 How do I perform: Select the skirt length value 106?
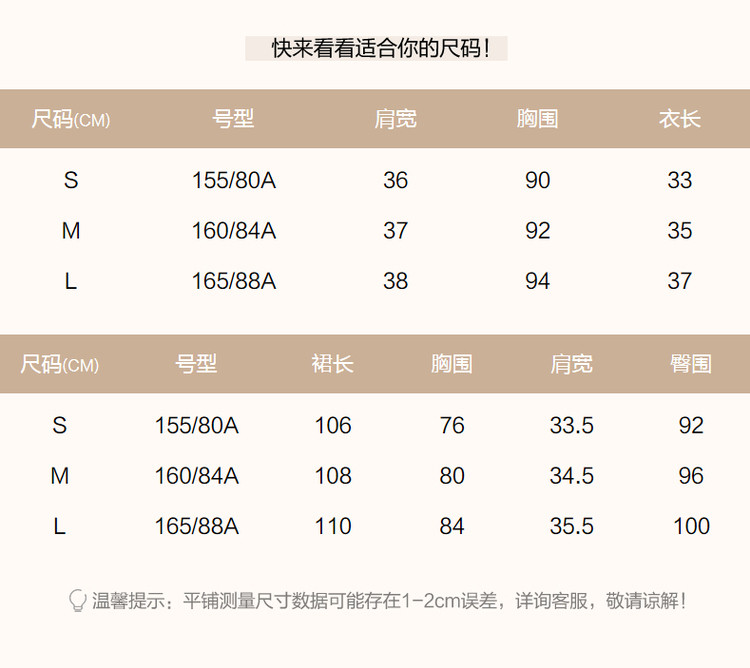(333, 425)
